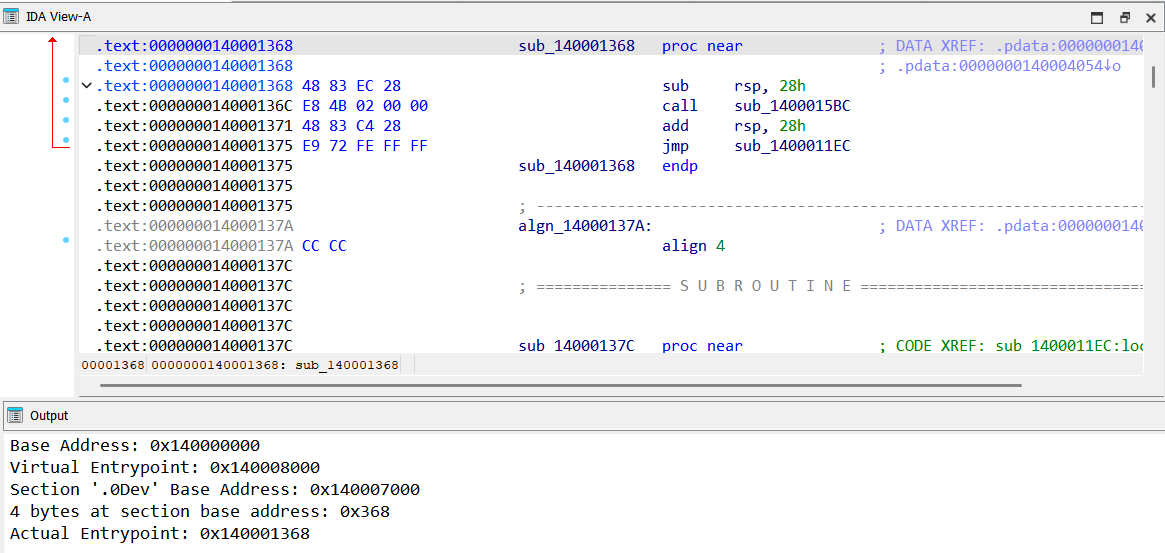Screen dimensions: 1165x553
Task: Close the IDA View-A panel
Action: click(1150, 17)
